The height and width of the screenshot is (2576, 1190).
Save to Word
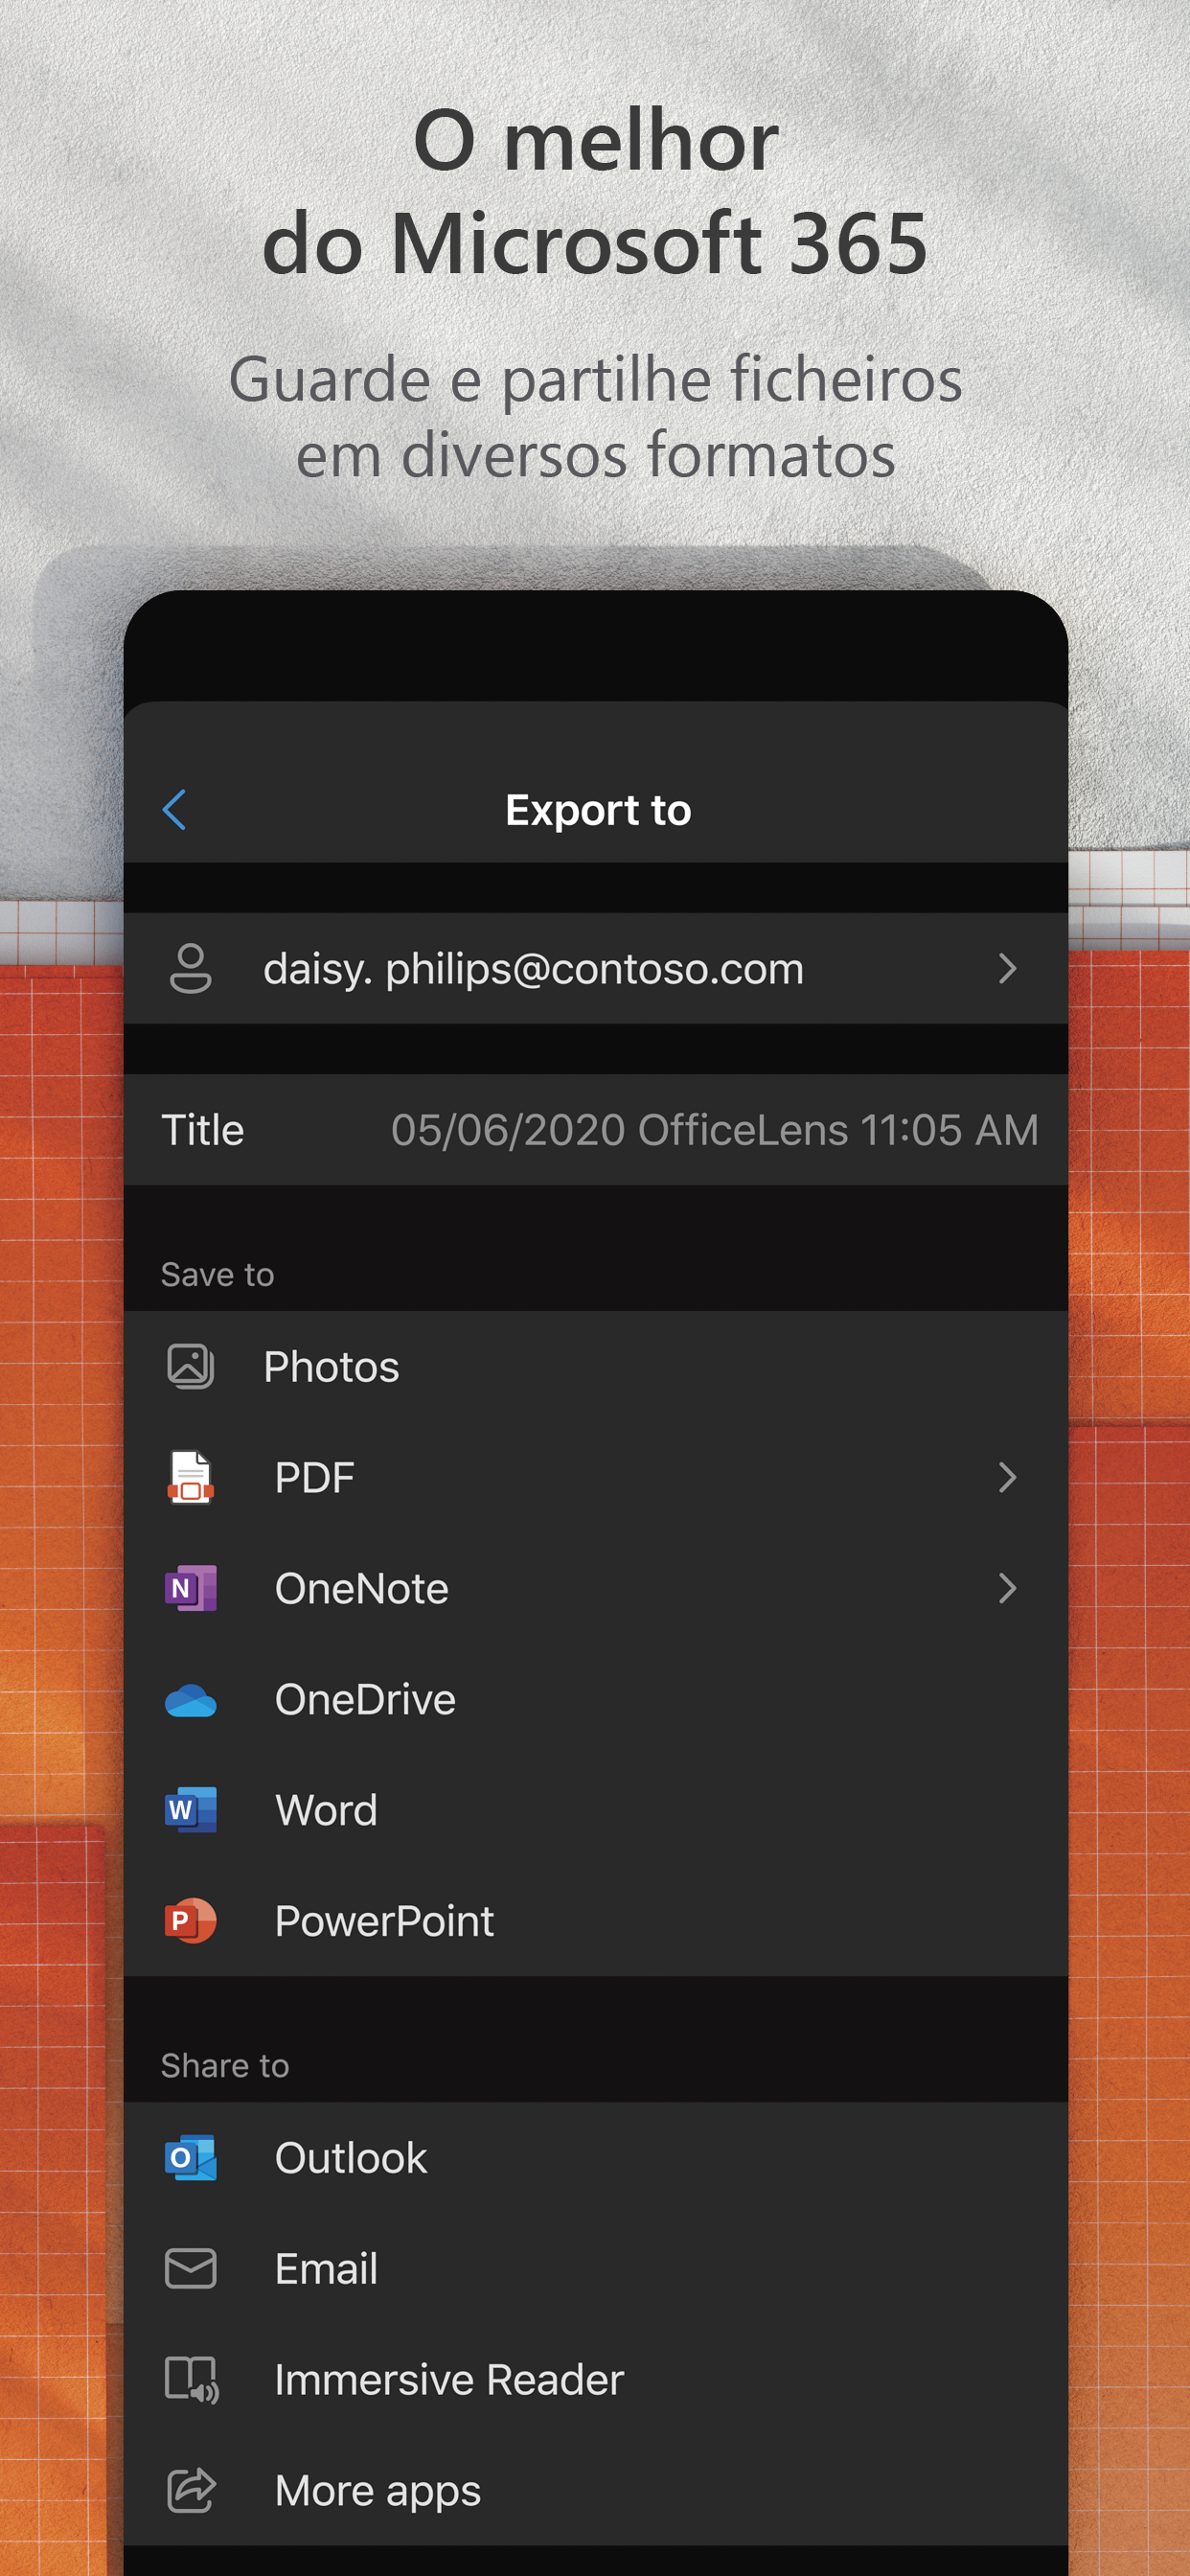pos(595,1810)
